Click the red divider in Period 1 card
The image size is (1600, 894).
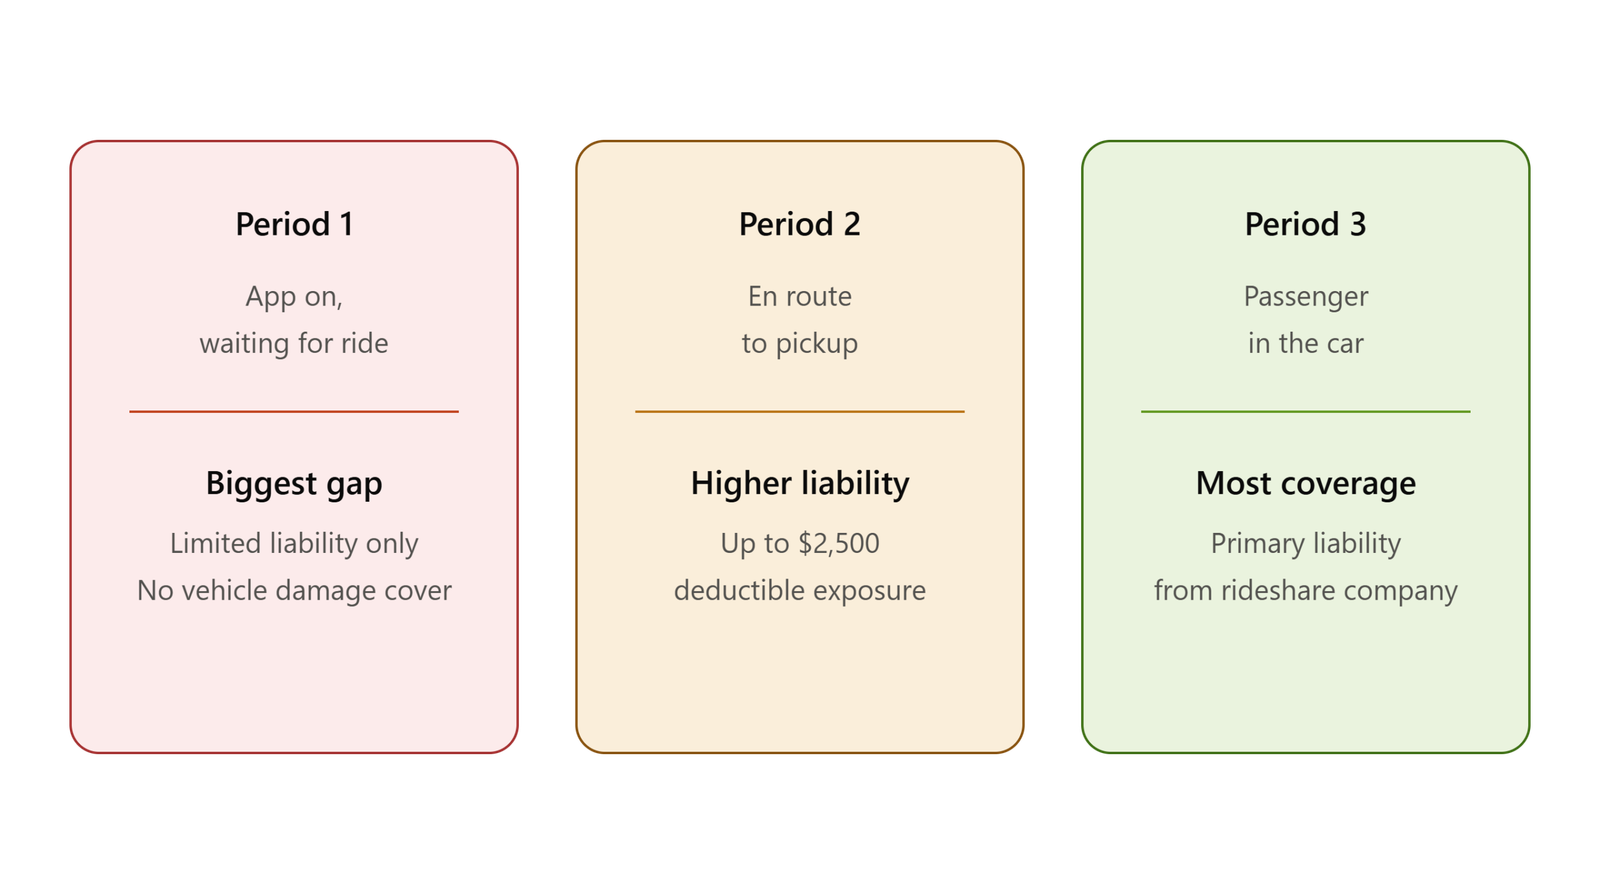(x=294, y=411)
